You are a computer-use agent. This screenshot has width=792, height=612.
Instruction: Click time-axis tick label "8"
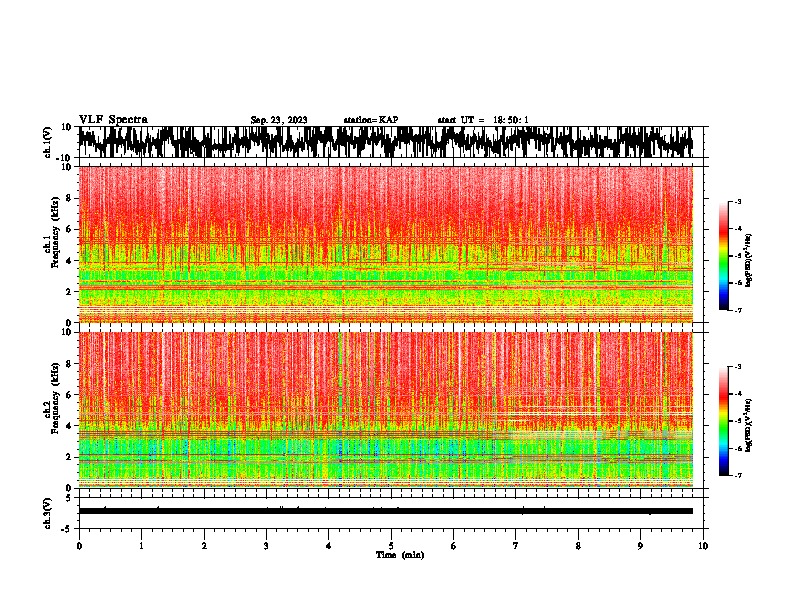coord(578,546)
